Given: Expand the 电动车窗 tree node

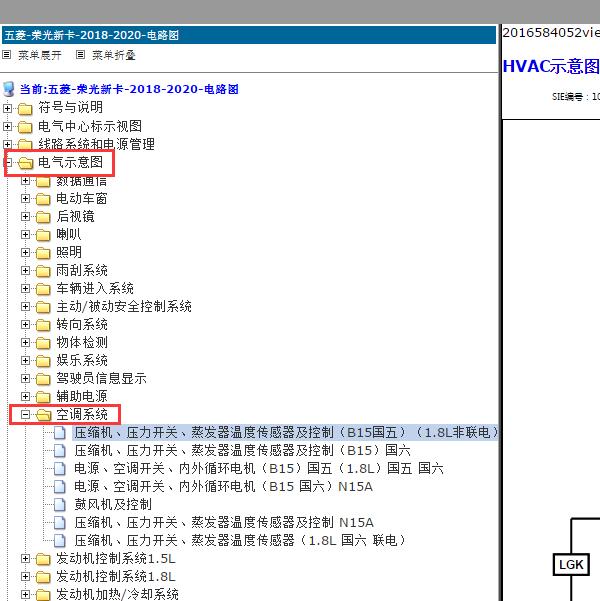Looking at the screenshot, I should pyautogui.click(x=25, y=199).
